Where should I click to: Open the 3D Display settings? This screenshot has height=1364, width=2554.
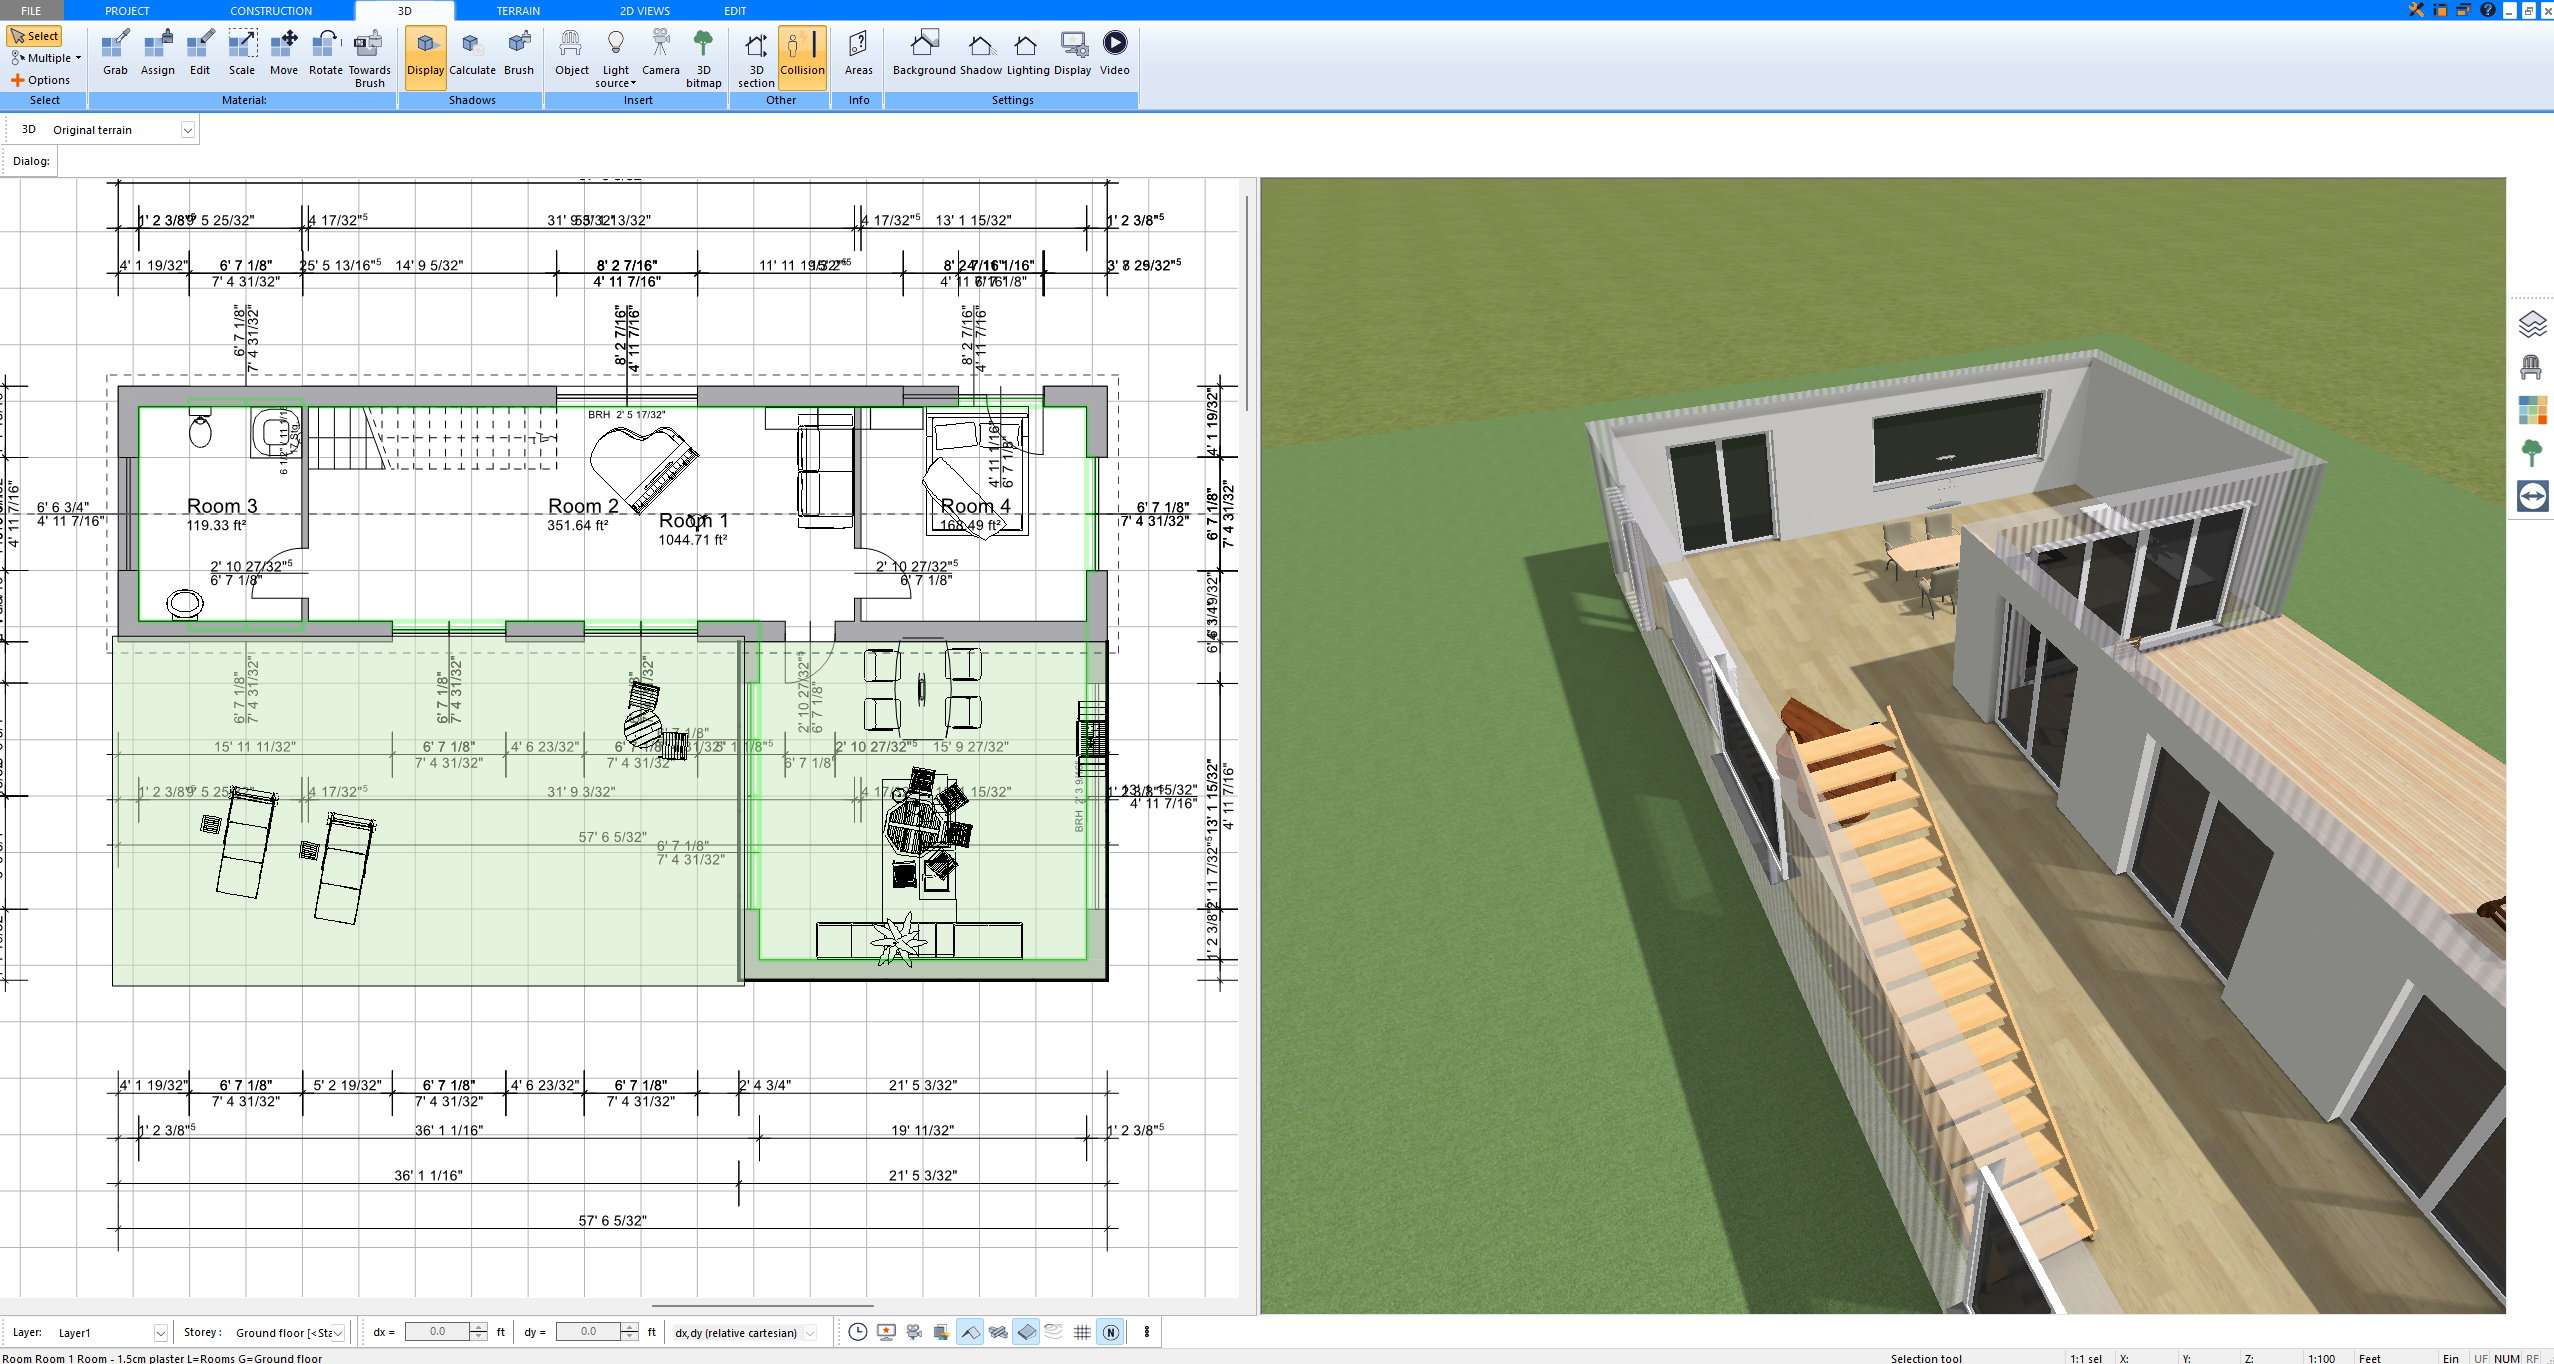coord(1073,54)
